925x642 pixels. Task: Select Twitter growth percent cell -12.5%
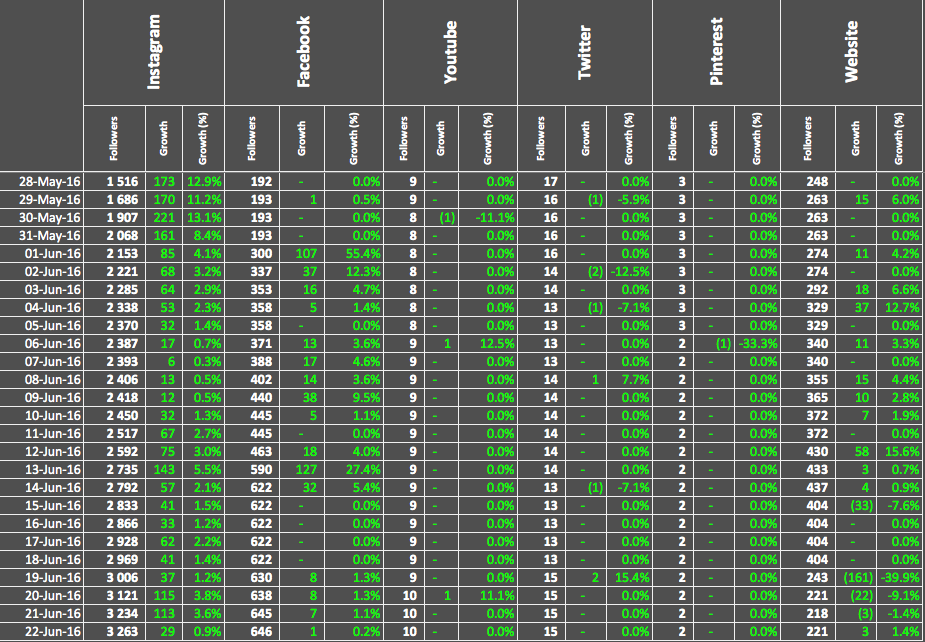pyautogui.click(x=629, y=271)
